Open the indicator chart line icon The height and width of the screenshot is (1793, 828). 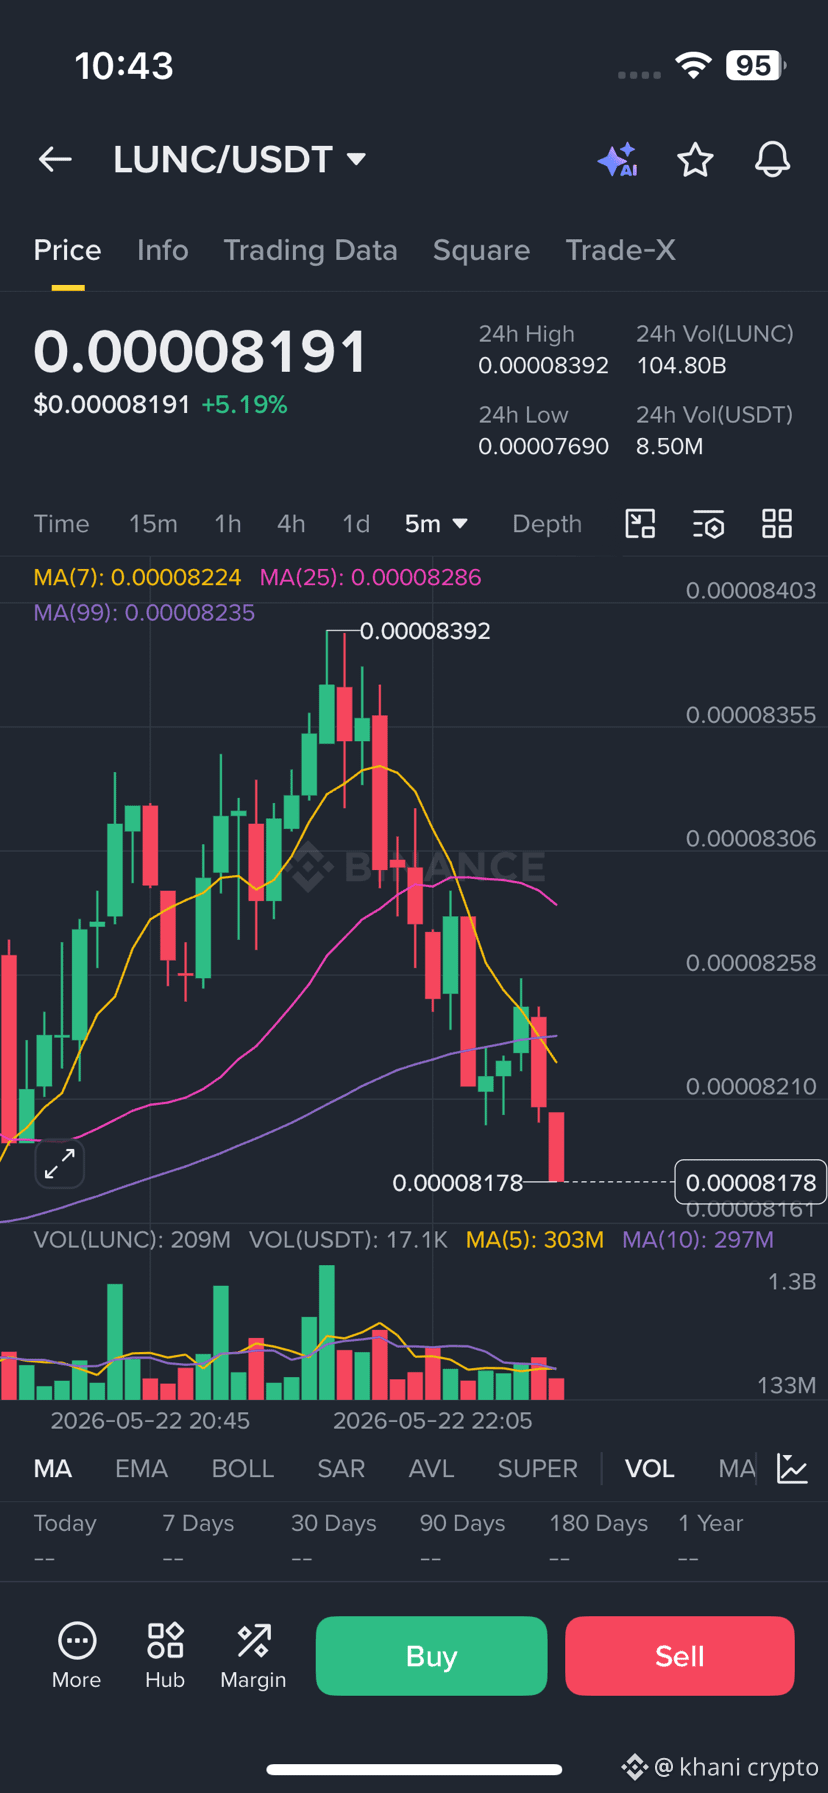coord(792,1468)
